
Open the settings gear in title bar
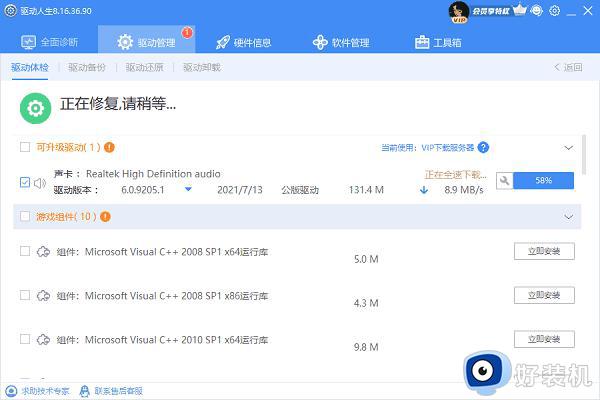tap(554, 11)
